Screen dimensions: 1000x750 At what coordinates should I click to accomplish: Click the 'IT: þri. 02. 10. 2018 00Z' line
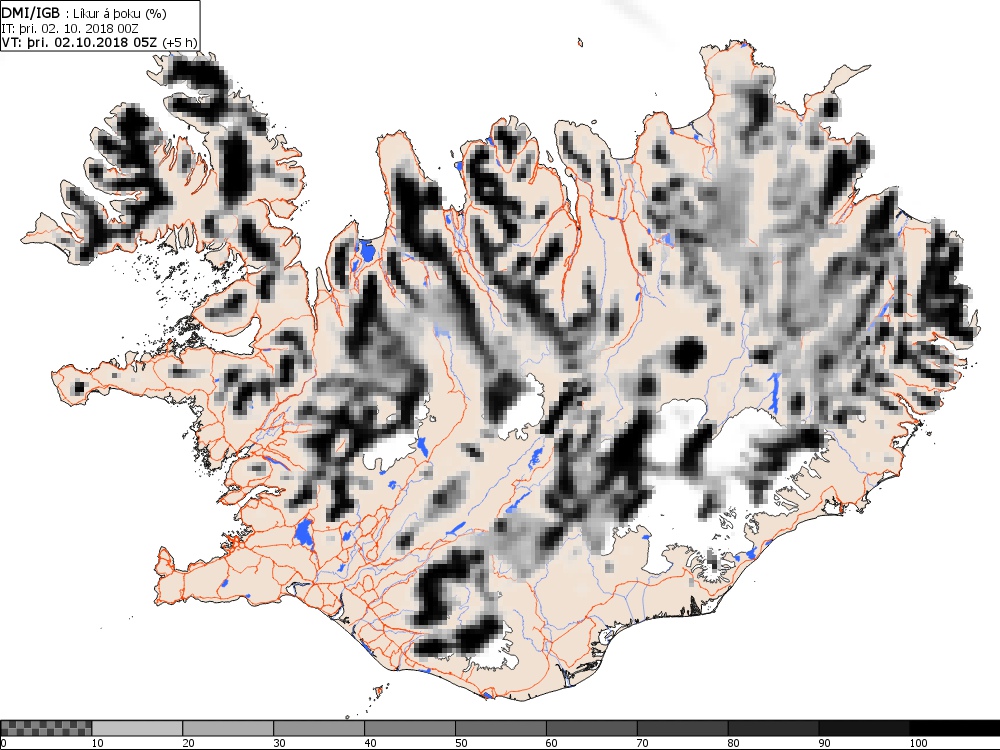point(70,29)
